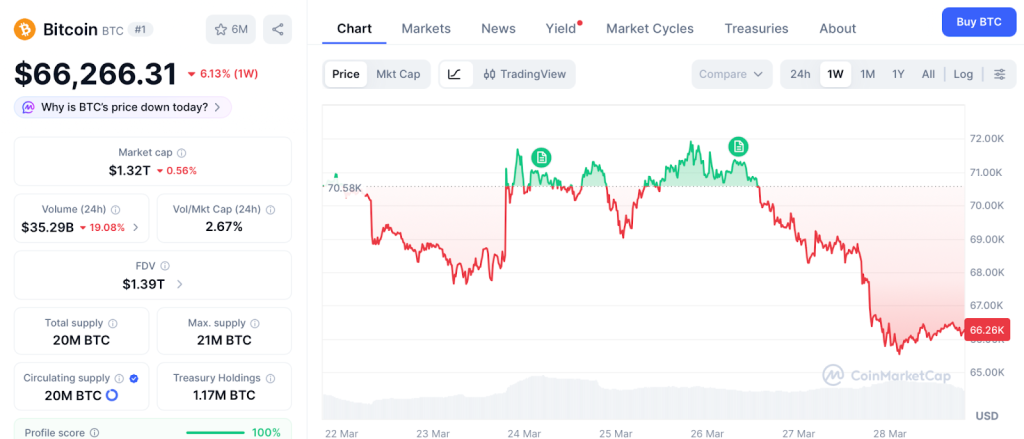Select the Price toggle
1024x439 pixels.
pos(346,74)
